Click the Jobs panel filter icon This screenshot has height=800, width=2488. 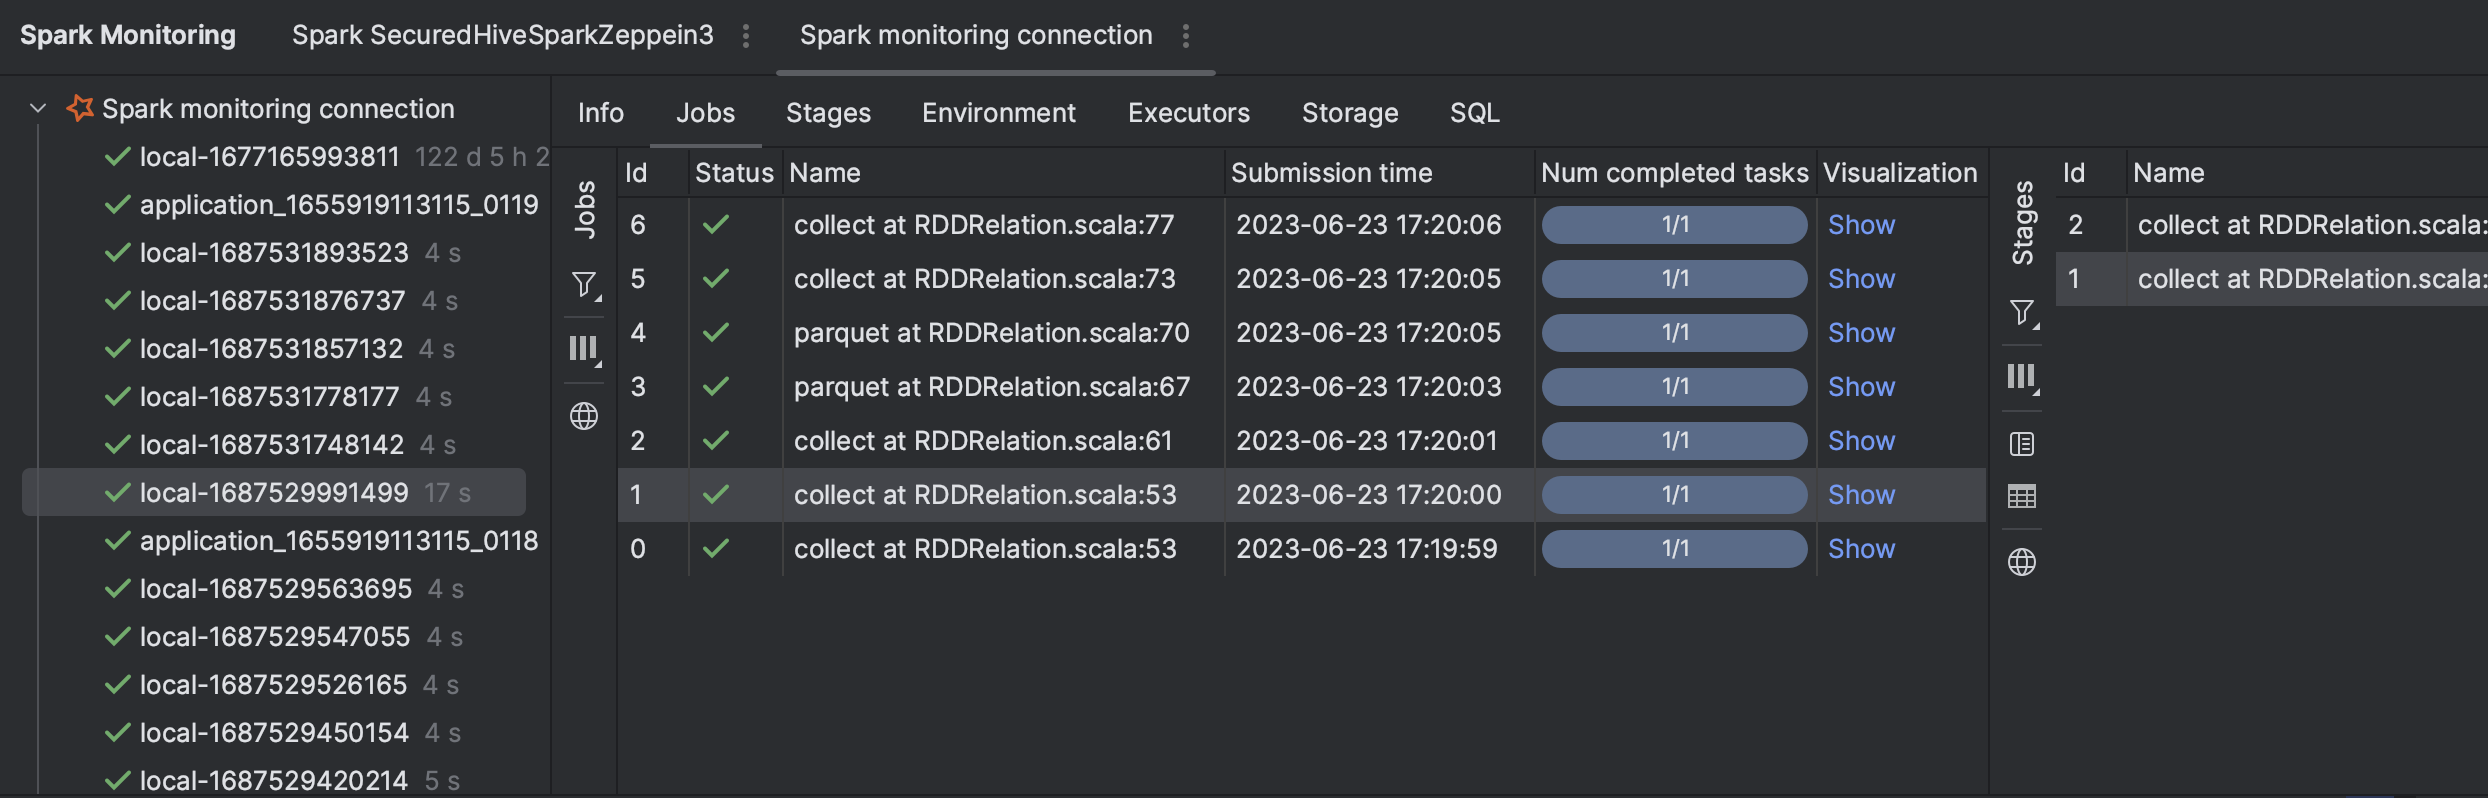584,285
